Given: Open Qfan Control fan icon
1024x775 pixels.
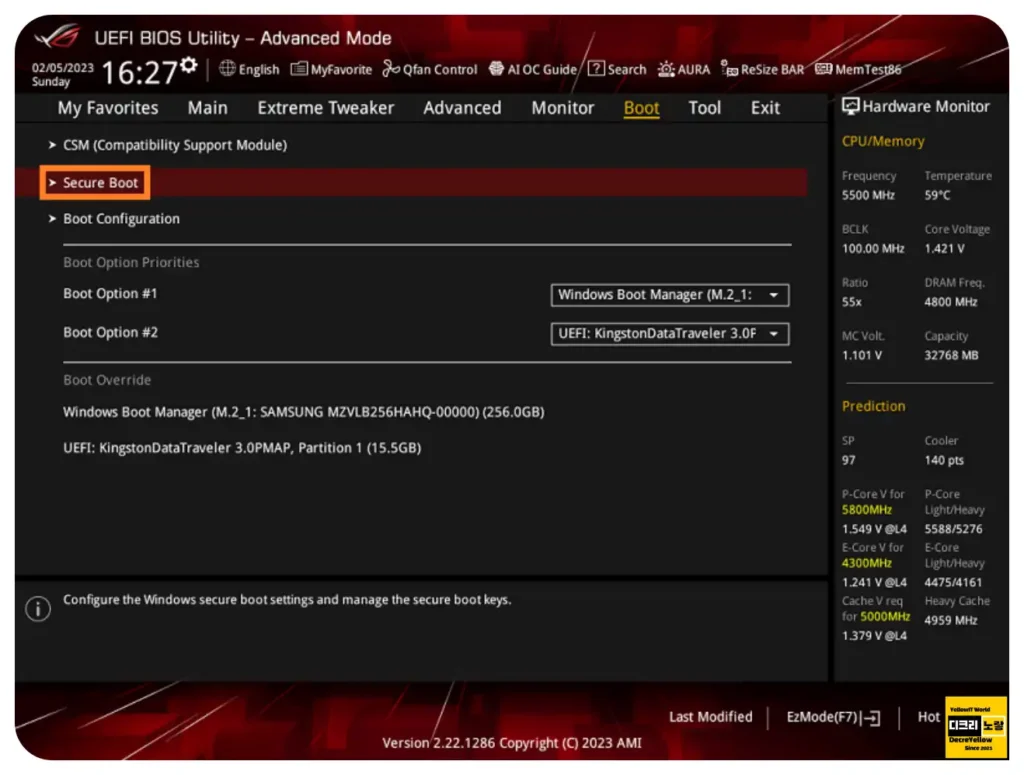Looking at the screenshot, I should (391, 69).
